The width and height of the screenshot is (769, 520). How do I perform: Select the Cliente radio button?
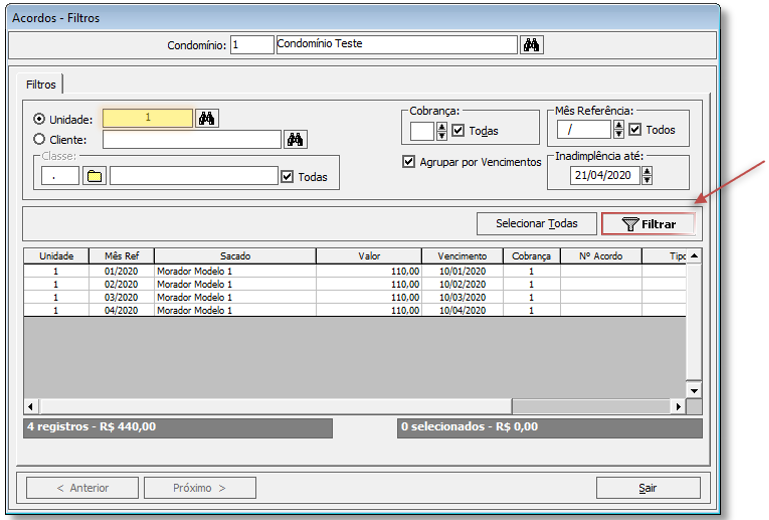pyautogui.click(x=40, y=140)
